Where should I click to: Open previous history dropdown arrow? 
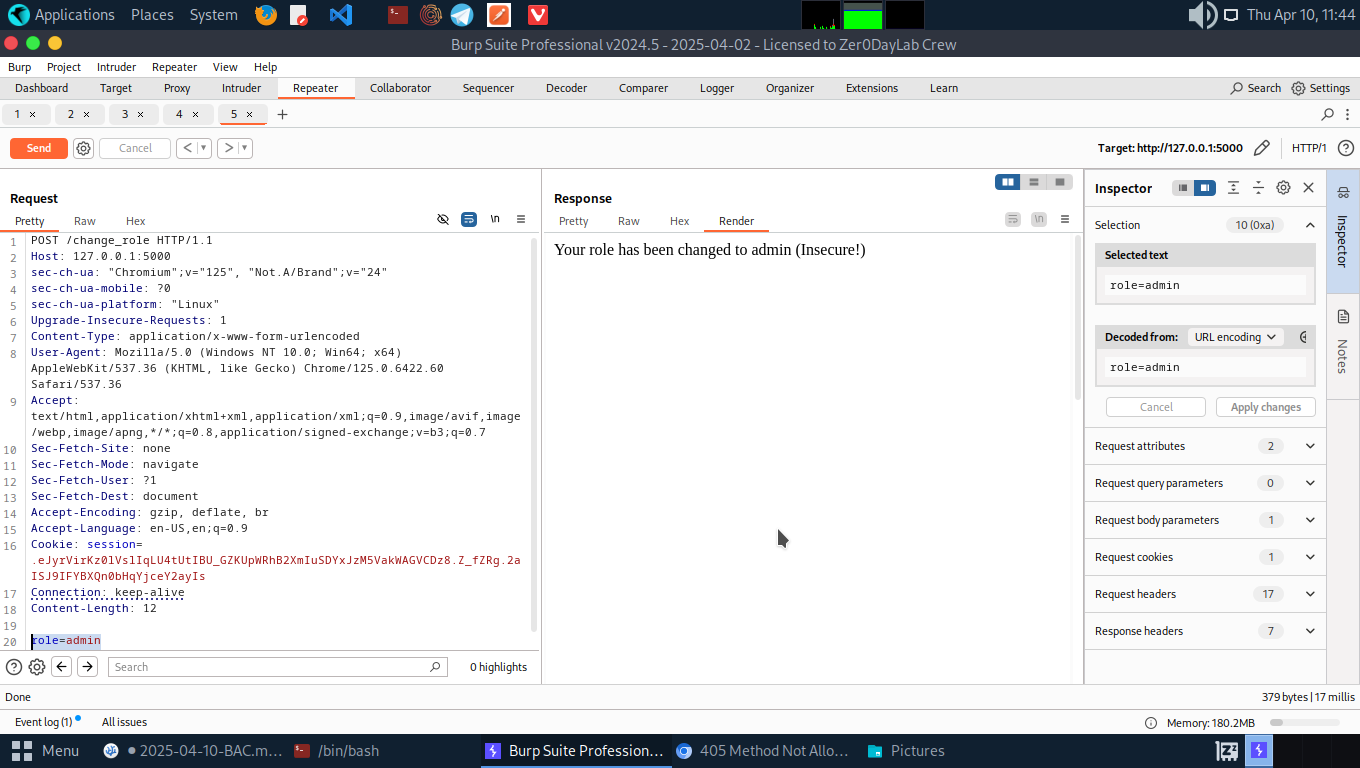click(x=204, y=148)
